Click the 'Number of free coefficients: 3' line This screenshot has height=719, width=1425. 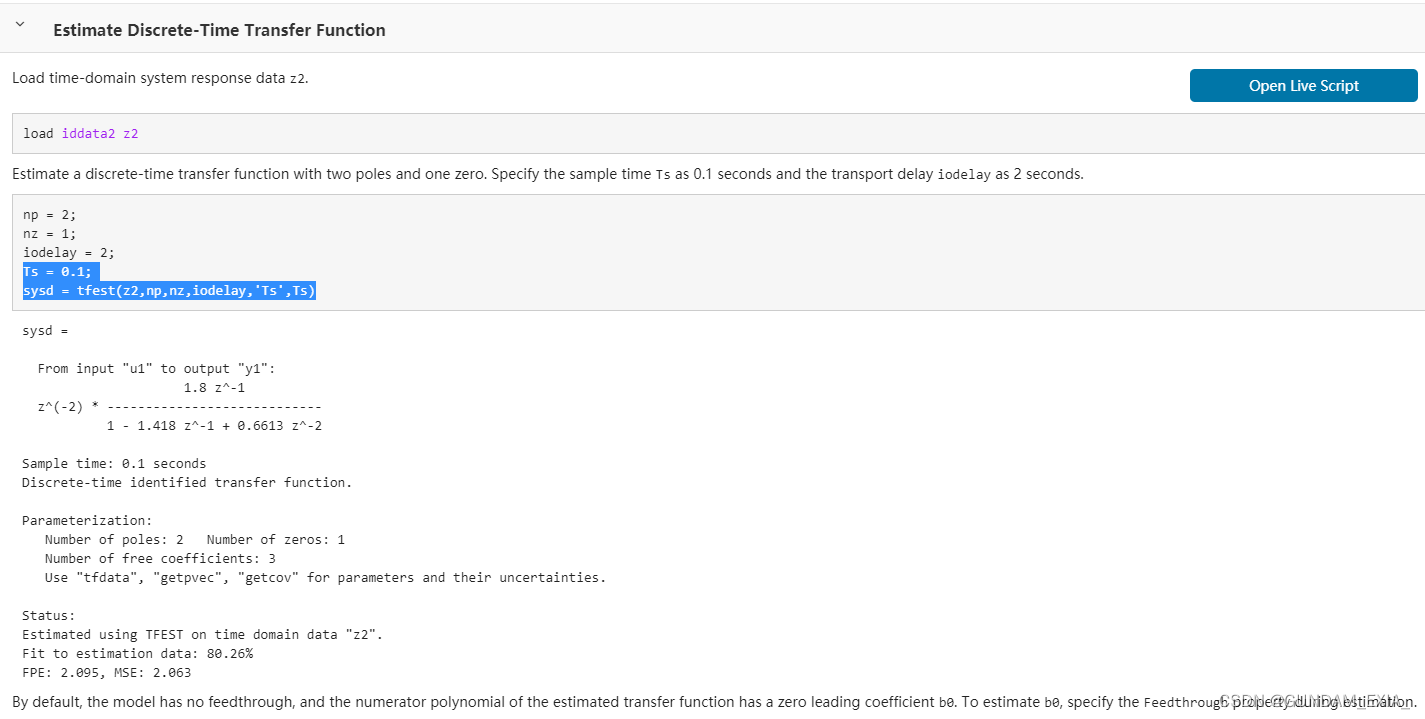[x=160, y=559]
